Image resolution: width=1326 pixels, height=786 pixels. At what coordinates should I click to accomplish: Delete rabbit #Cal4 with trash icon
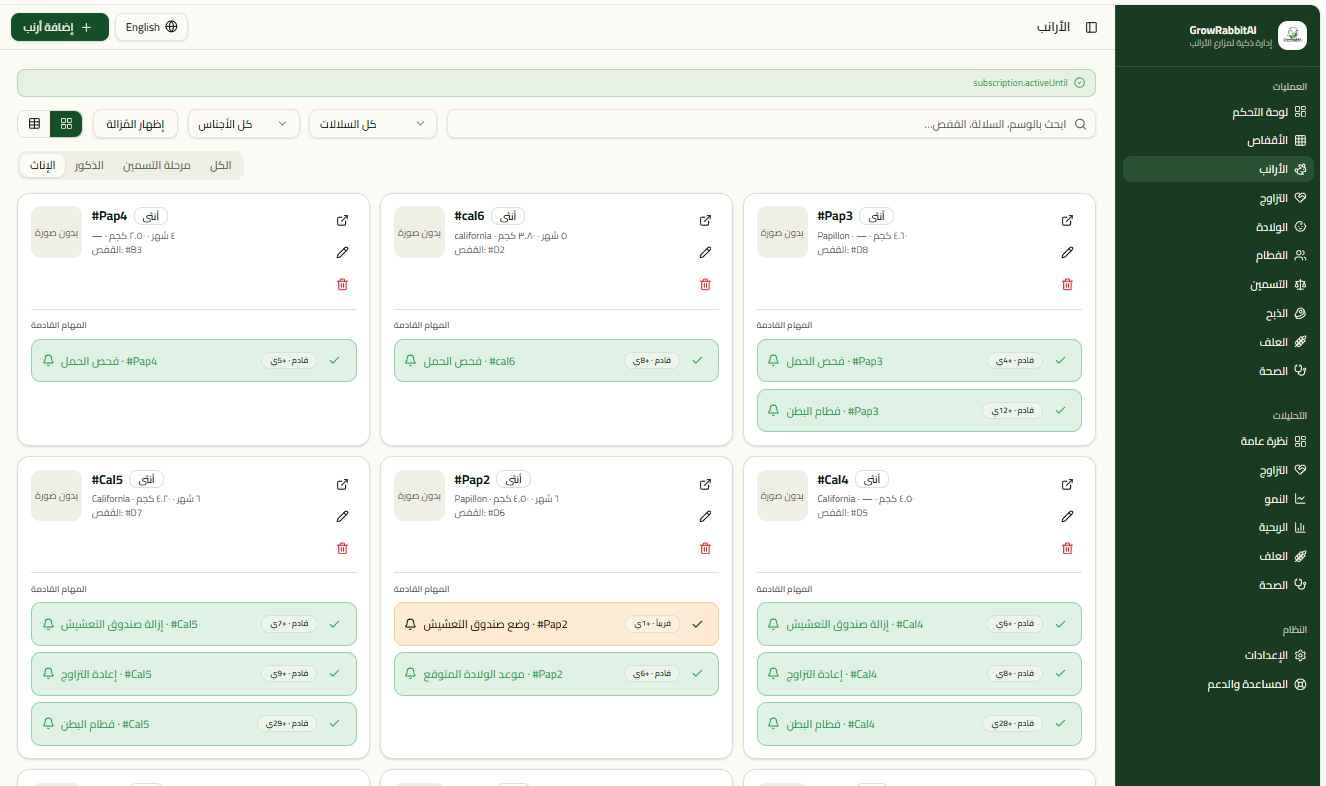point(1067,548)
